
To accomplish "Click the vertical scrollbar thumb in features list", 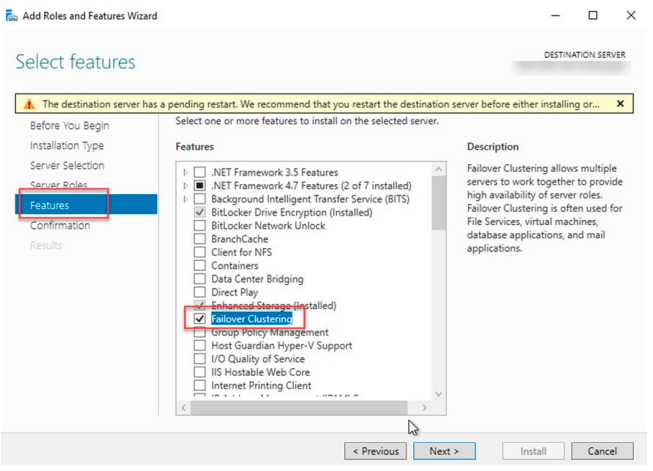I will point(439,203).
